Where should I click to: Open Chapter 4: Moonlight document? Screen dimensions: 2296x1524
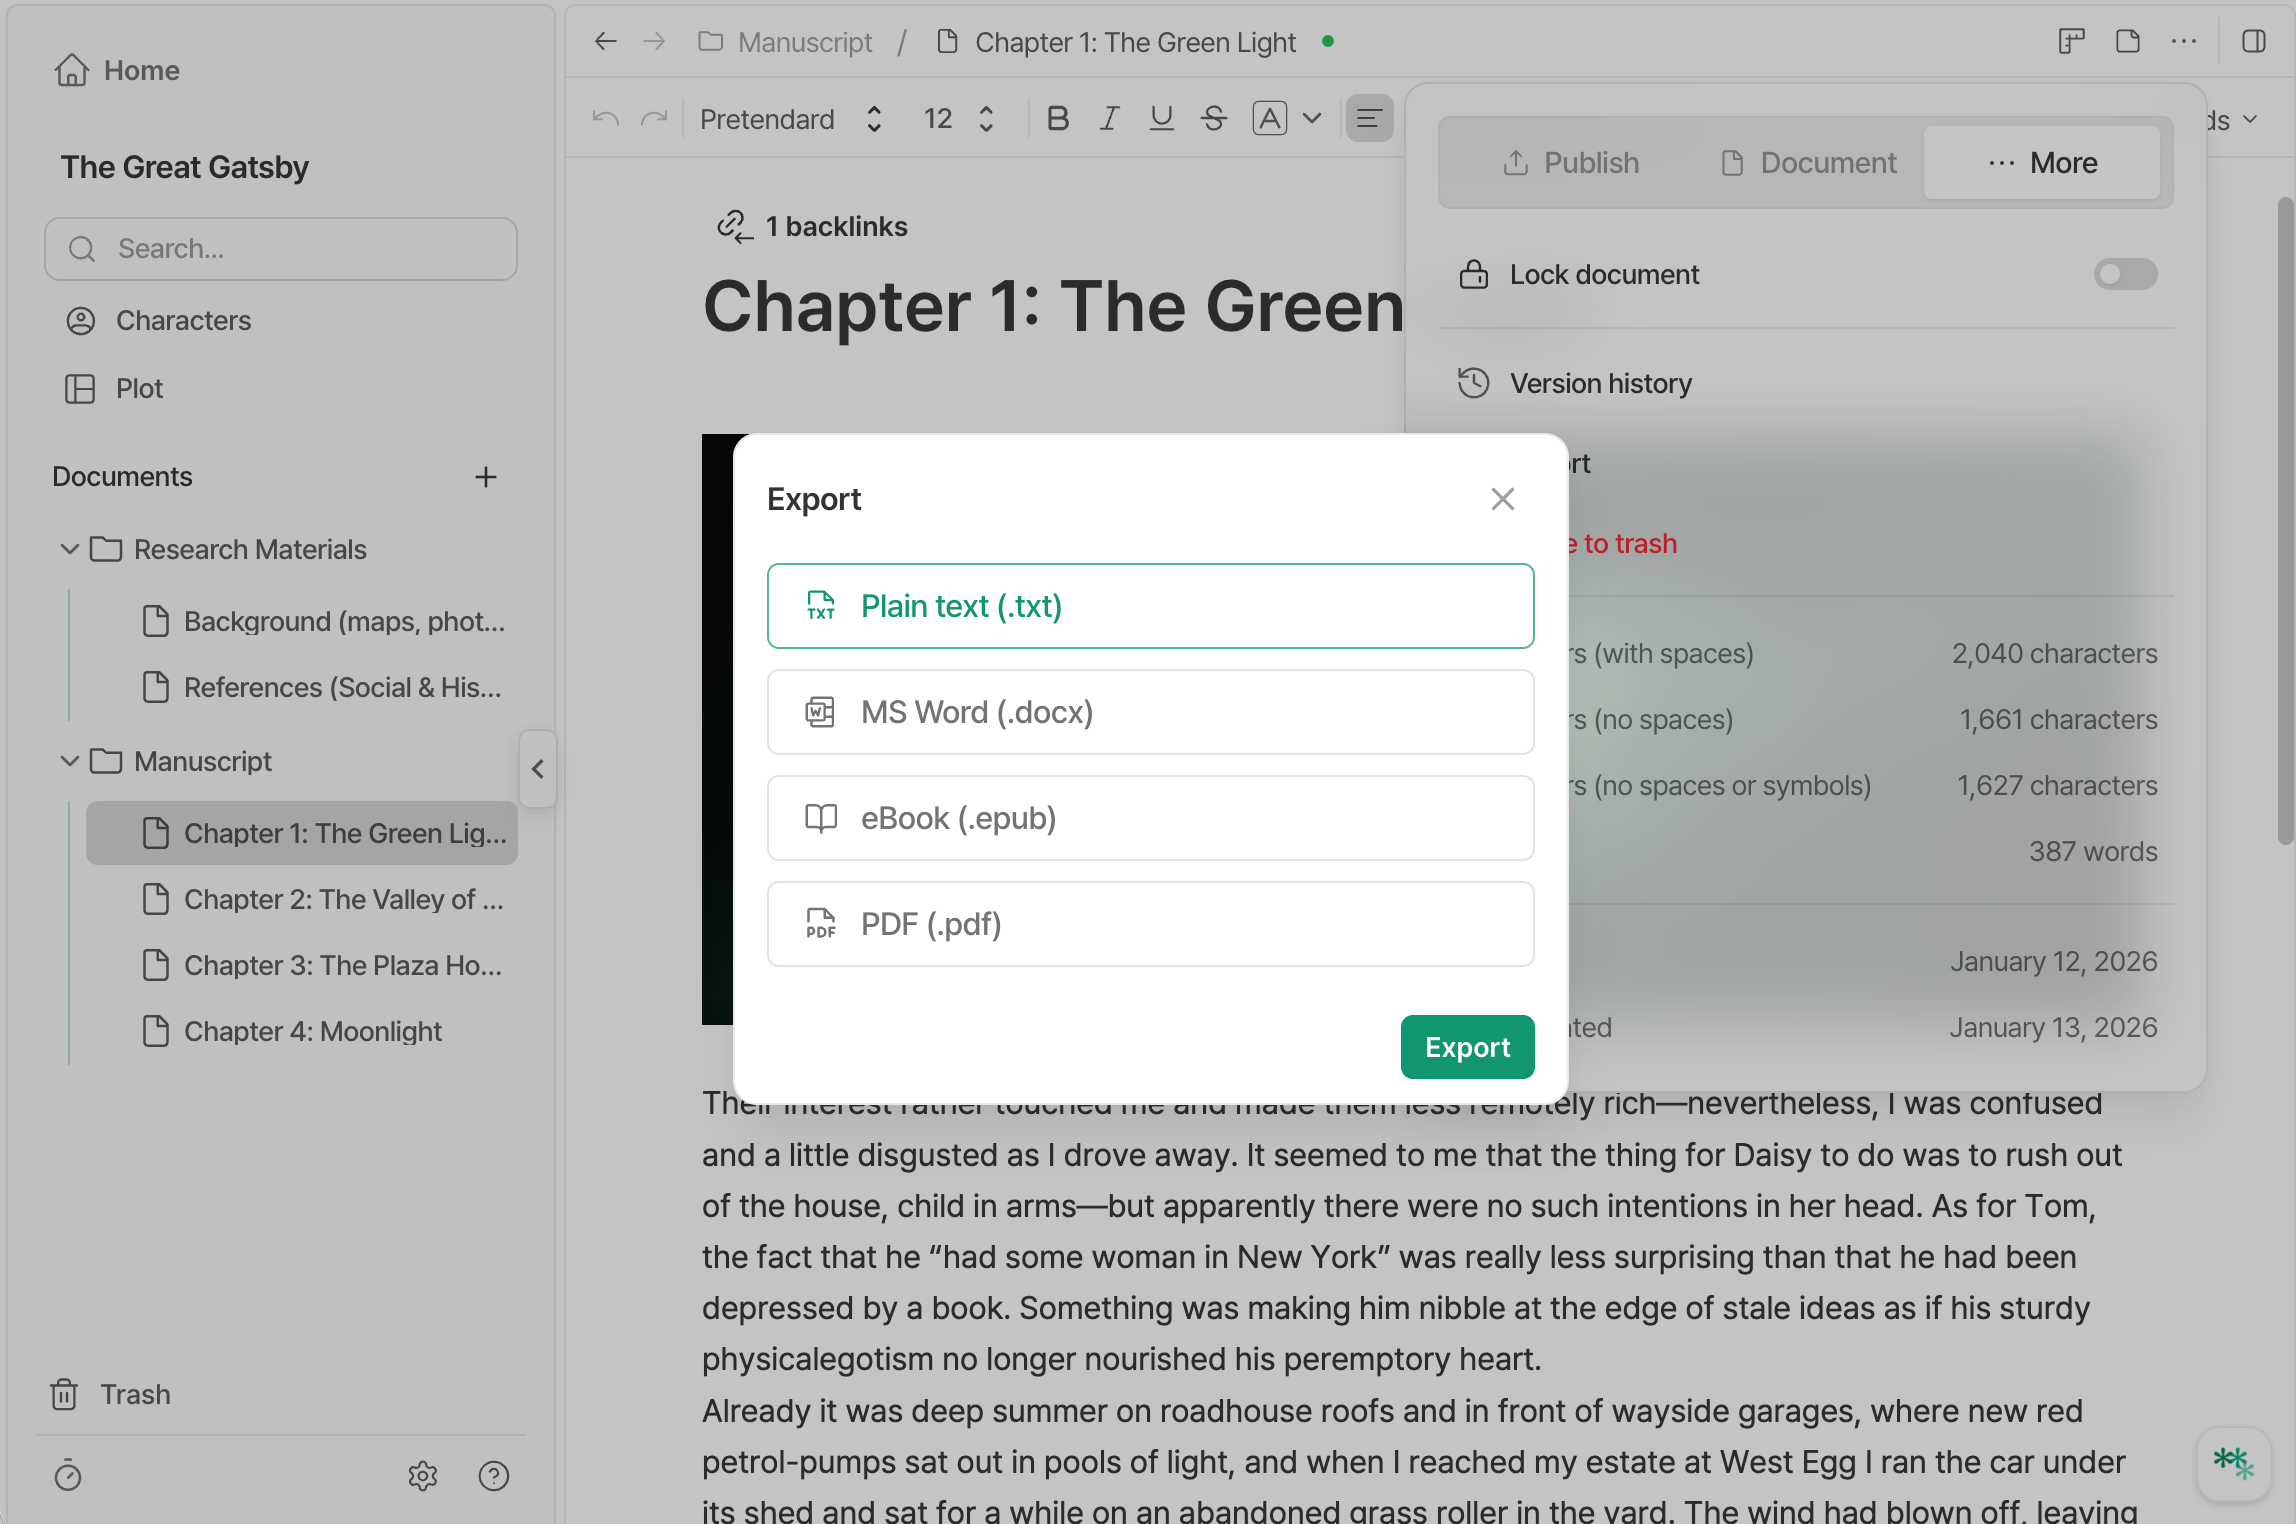(303, 1031)
